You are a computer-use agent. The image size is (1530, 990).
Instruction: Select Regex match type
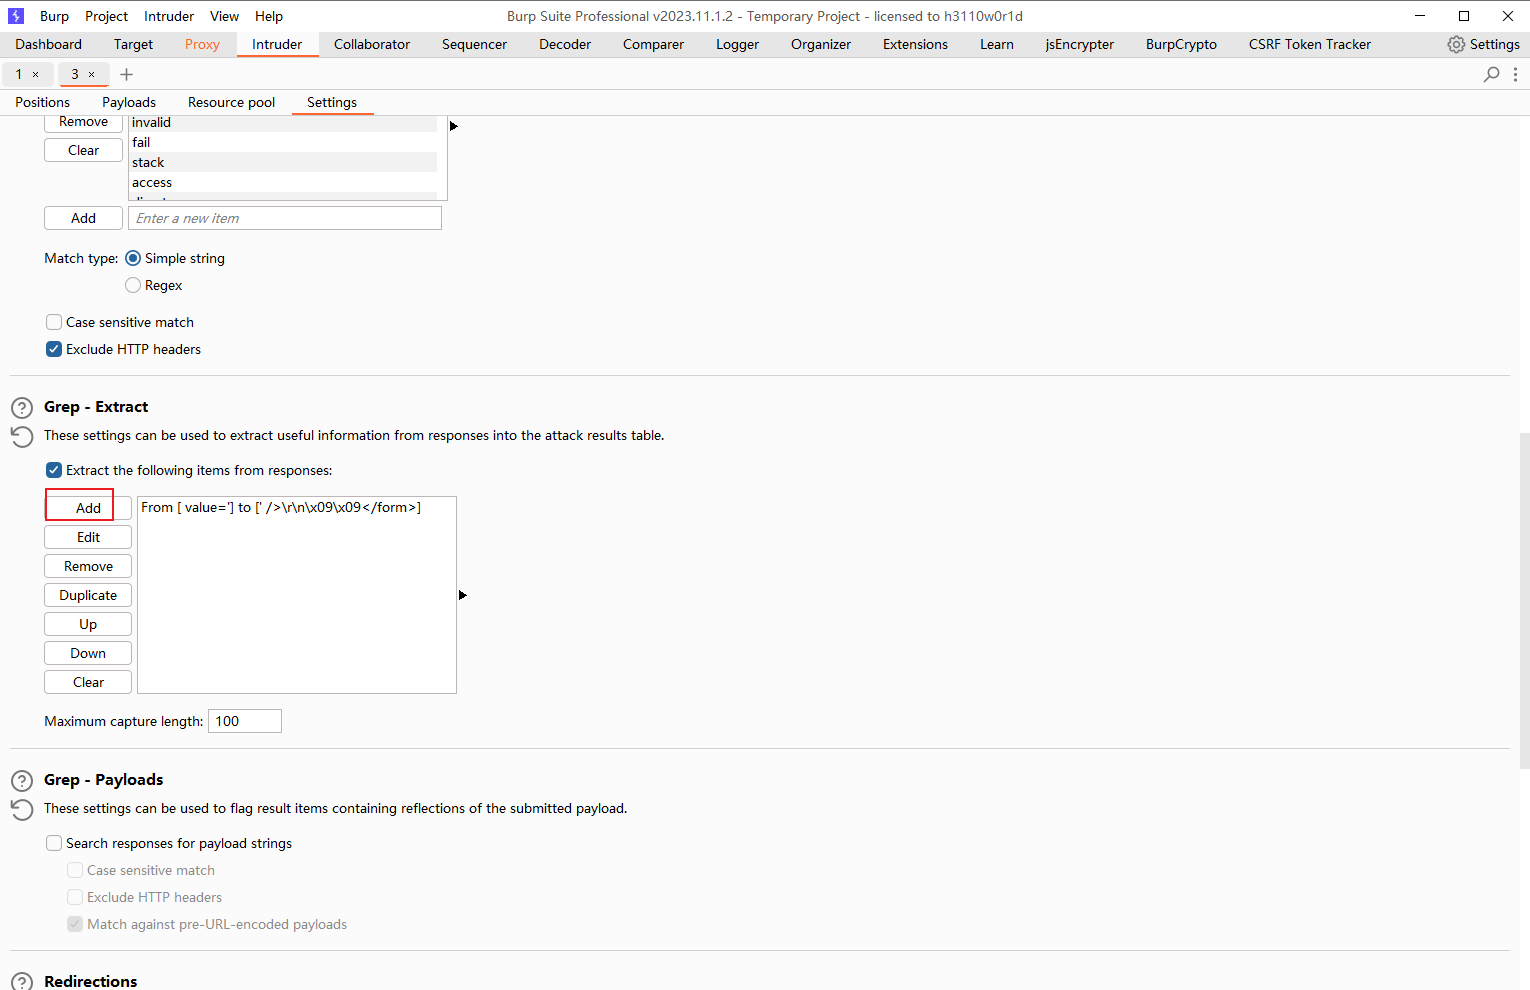click(x=133, y=285)
